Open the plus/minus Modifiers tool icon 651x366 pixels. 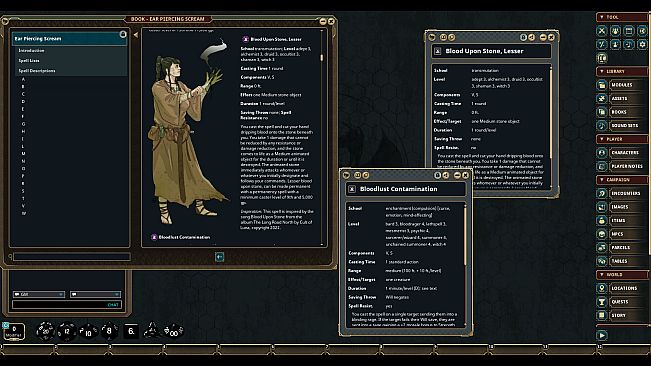click(602, 44)
